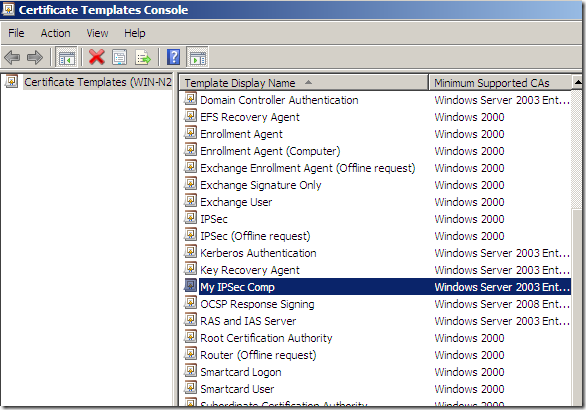Select the Root Certification Authority template
Screen dimensions: 586x410
click(266, 338)
